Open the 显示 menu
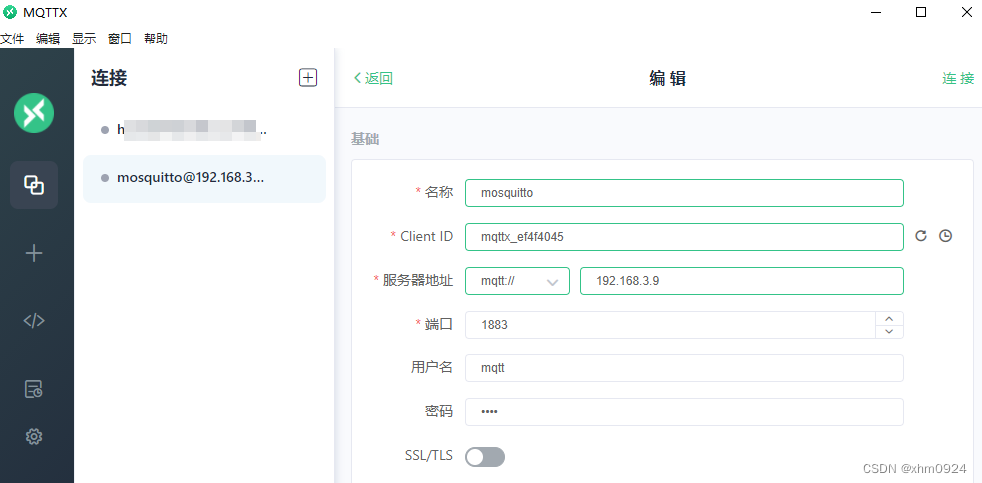 [x=84, y=39]
